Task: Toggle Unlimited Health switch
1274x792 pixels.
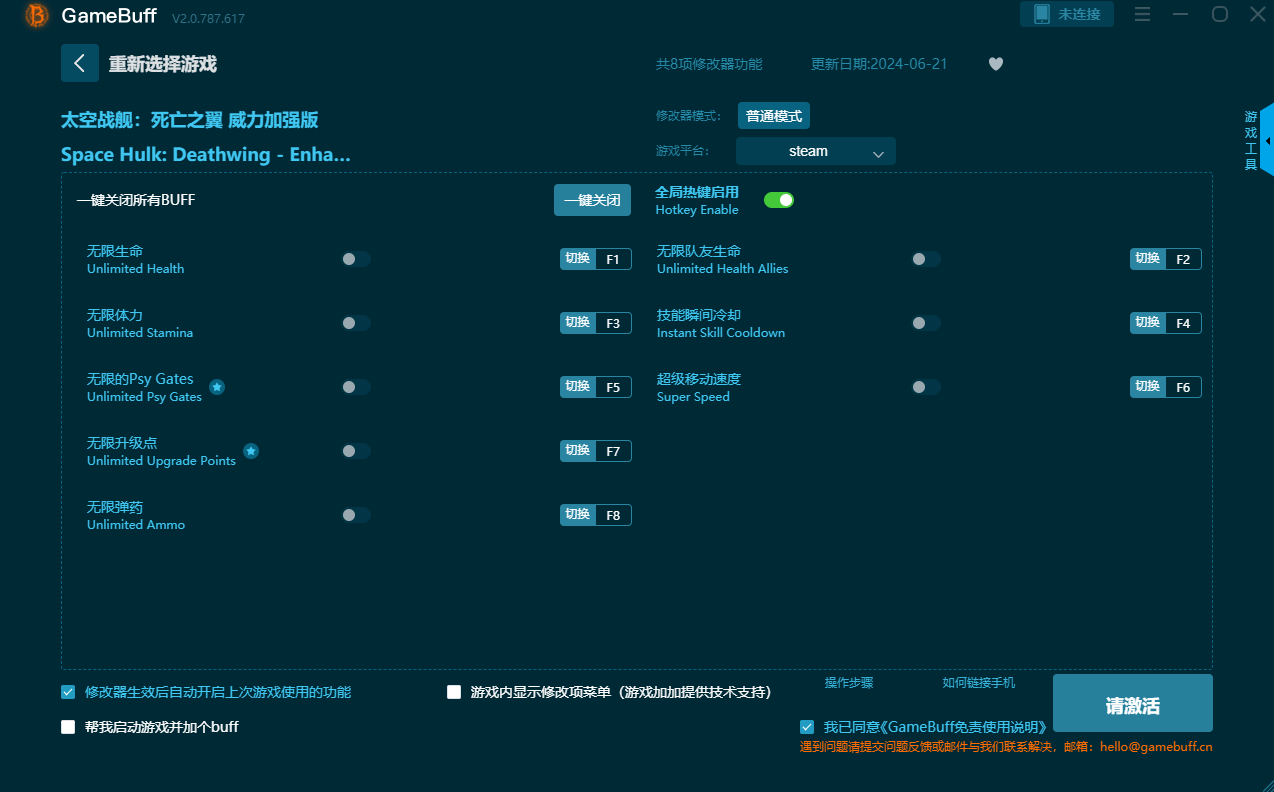Action: coord(356,259)
